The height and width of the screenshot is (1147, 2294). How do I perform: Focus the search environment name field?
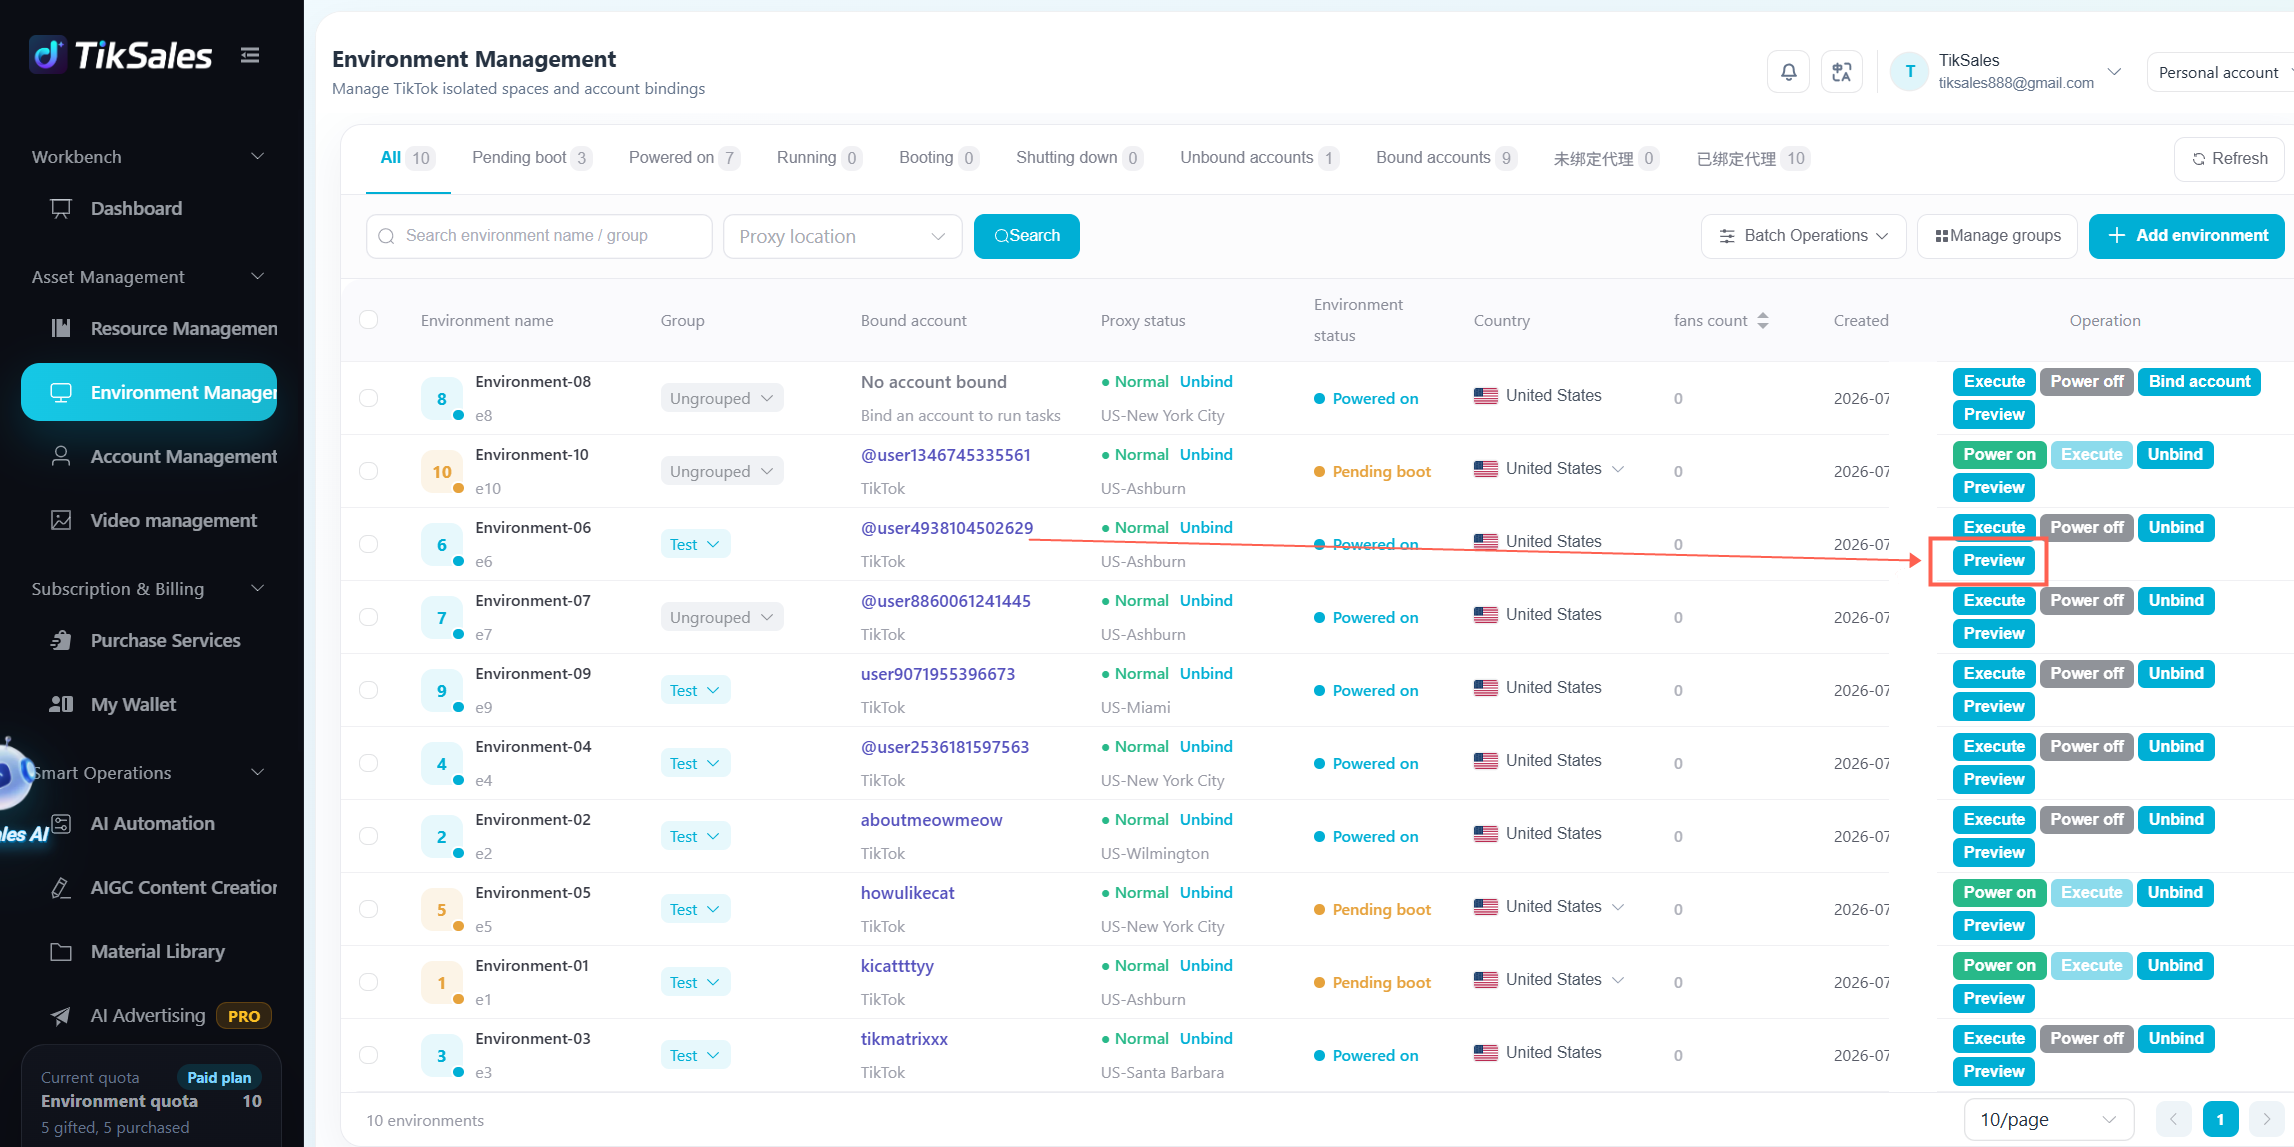(x=539, y=236)
